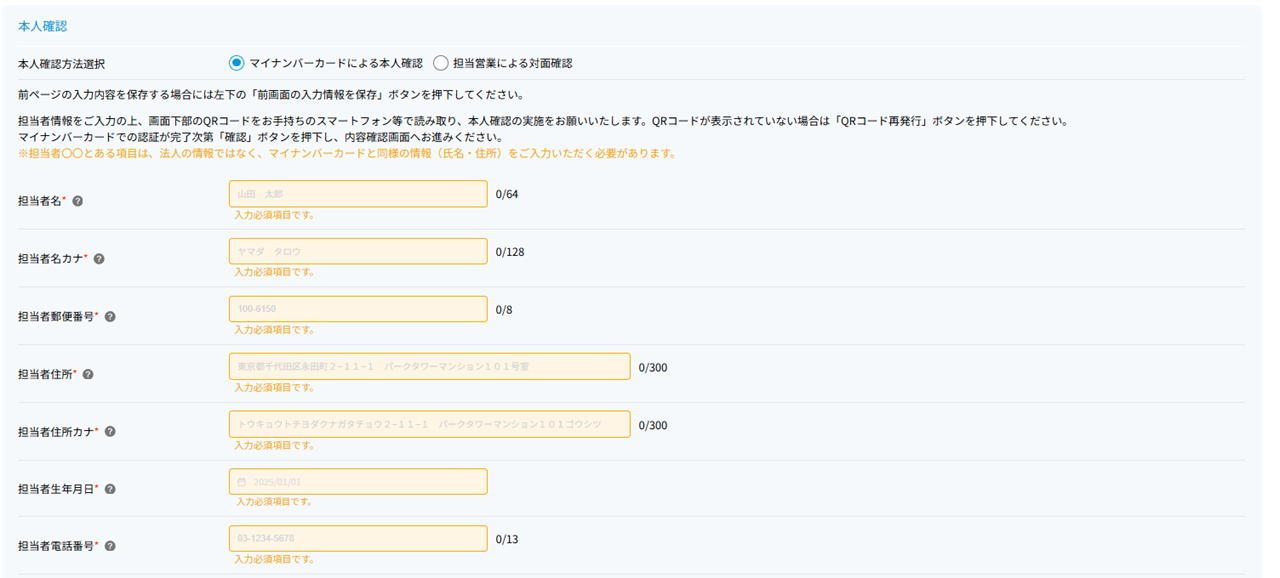This screenshot has width=1280, height=578.
Task: Click the help icon beside 担当者住所カナ
Action: (110, 432)
